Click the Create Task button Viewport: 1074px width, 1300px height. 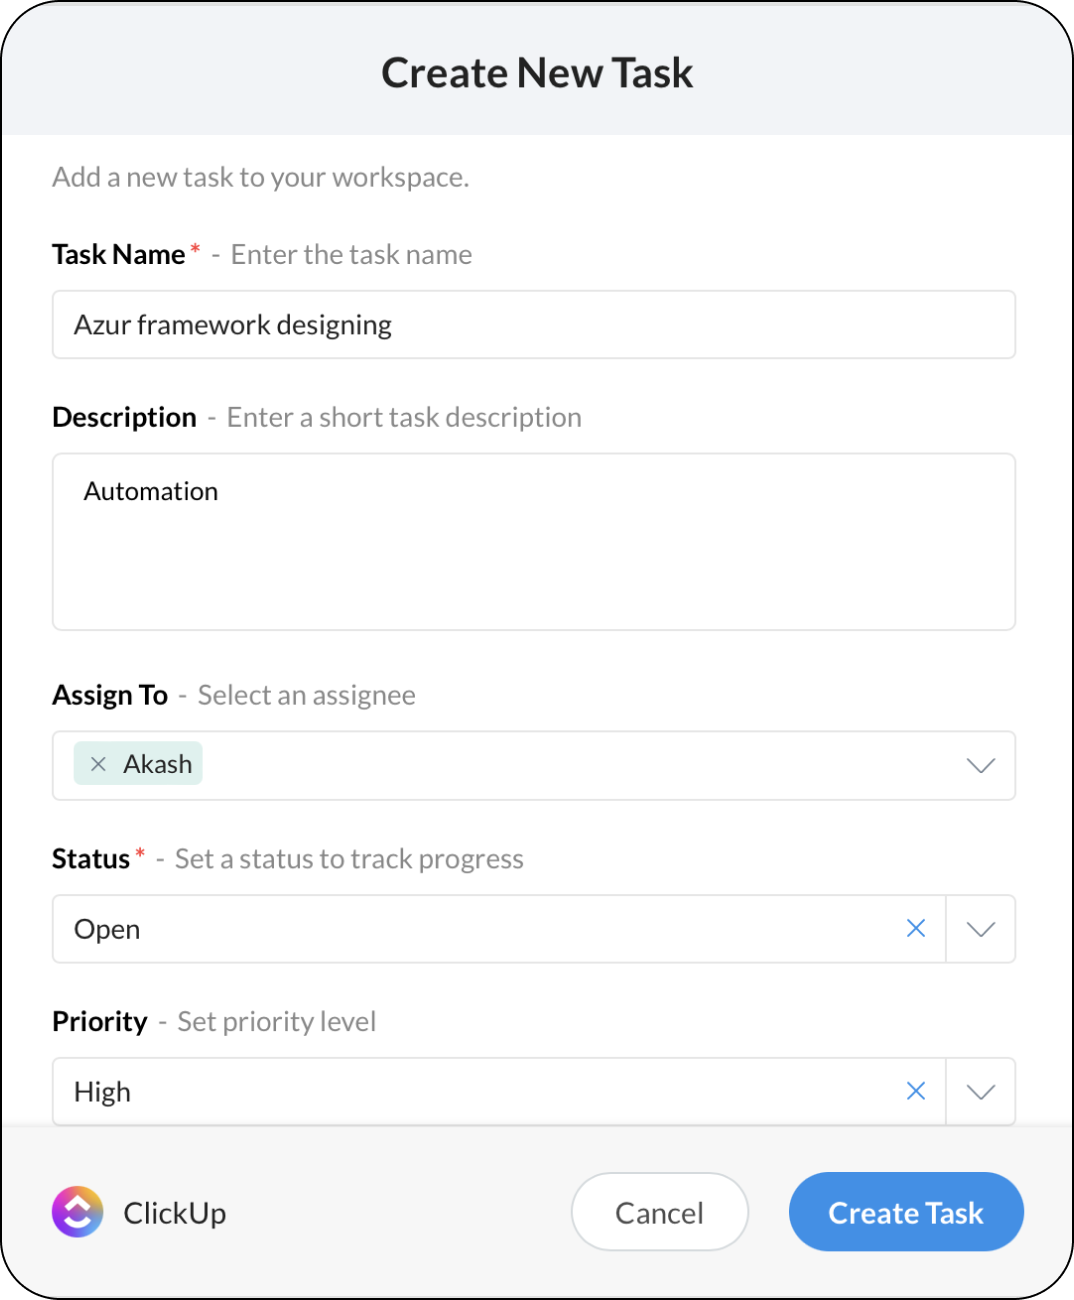click(906, 1212)
